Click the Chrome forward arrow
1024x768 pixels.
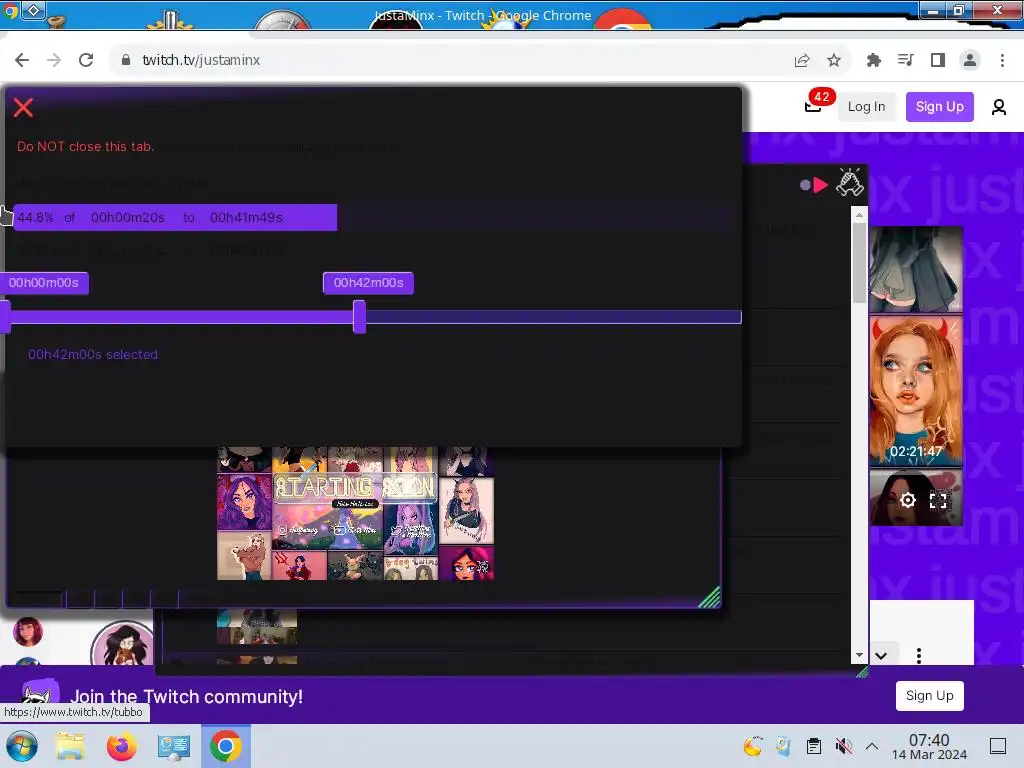(54, 60)
